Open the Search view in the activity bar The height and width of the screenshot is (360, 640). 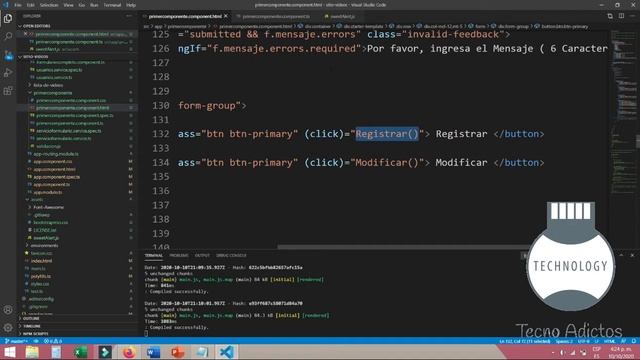point(8,37)
